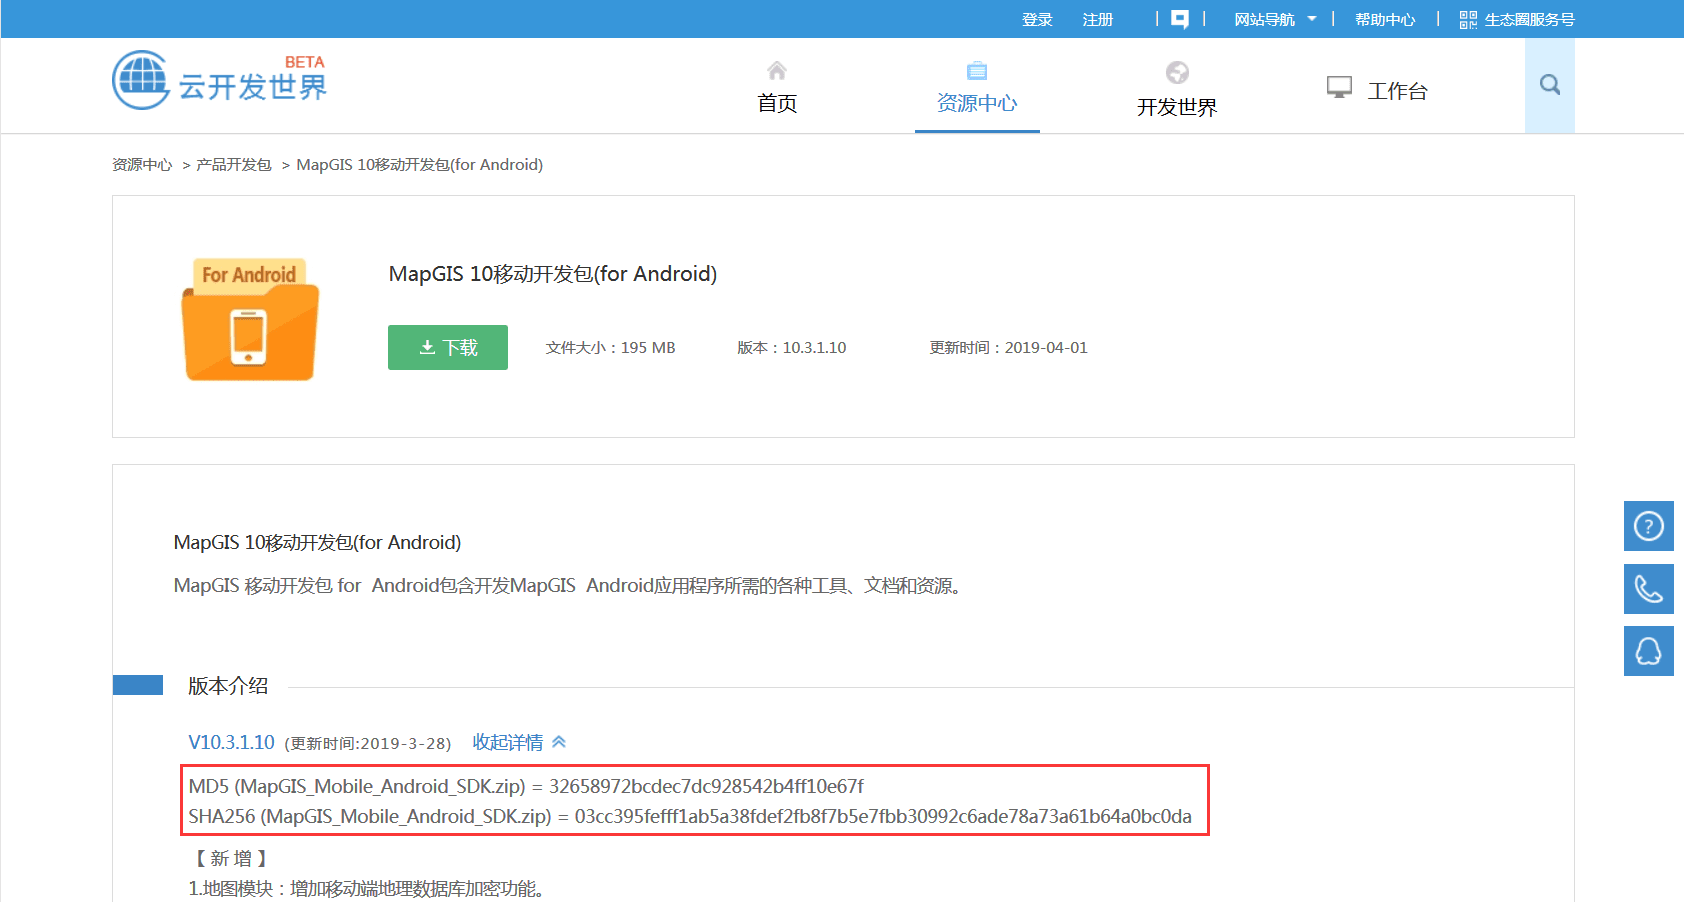The height and width of the screenshot is (902, 1684).
Task: Click product title in the download card
Action: [x=553, y=274]
